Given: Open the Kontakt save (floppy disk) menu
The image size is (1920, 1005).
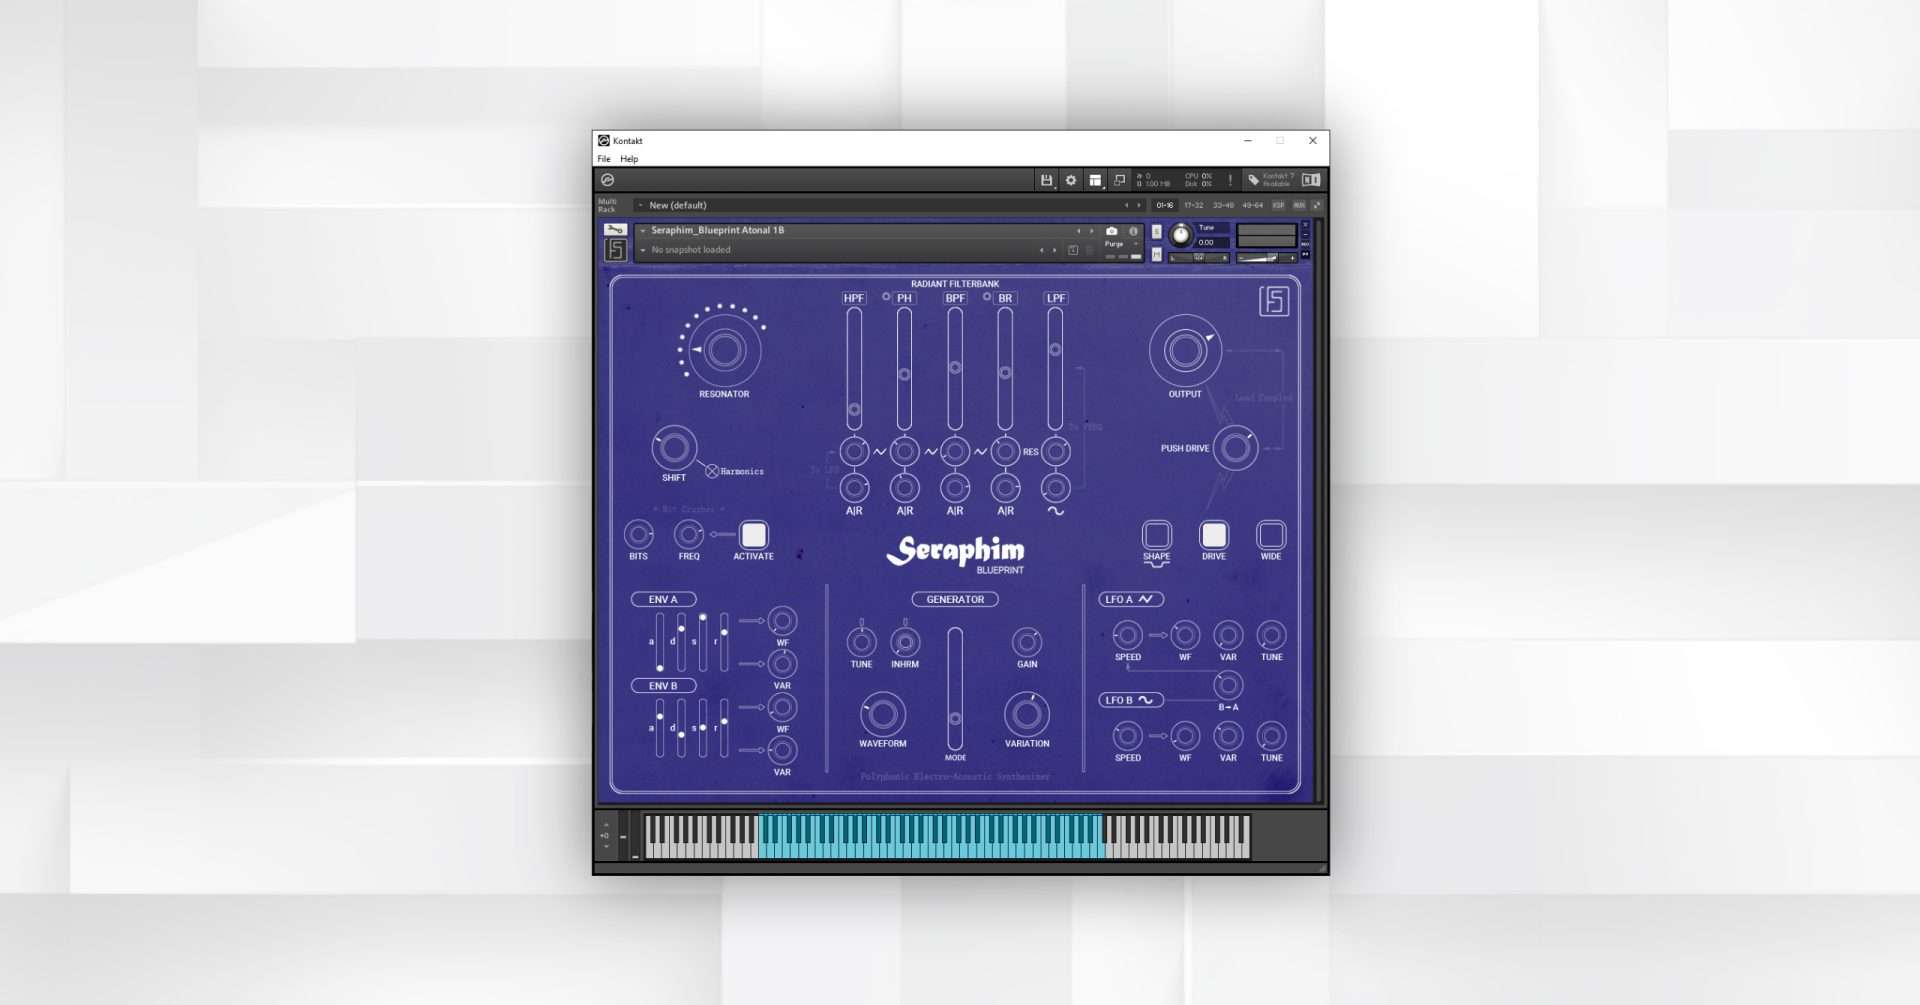Looking at the screenshot, I should 1046,180.
